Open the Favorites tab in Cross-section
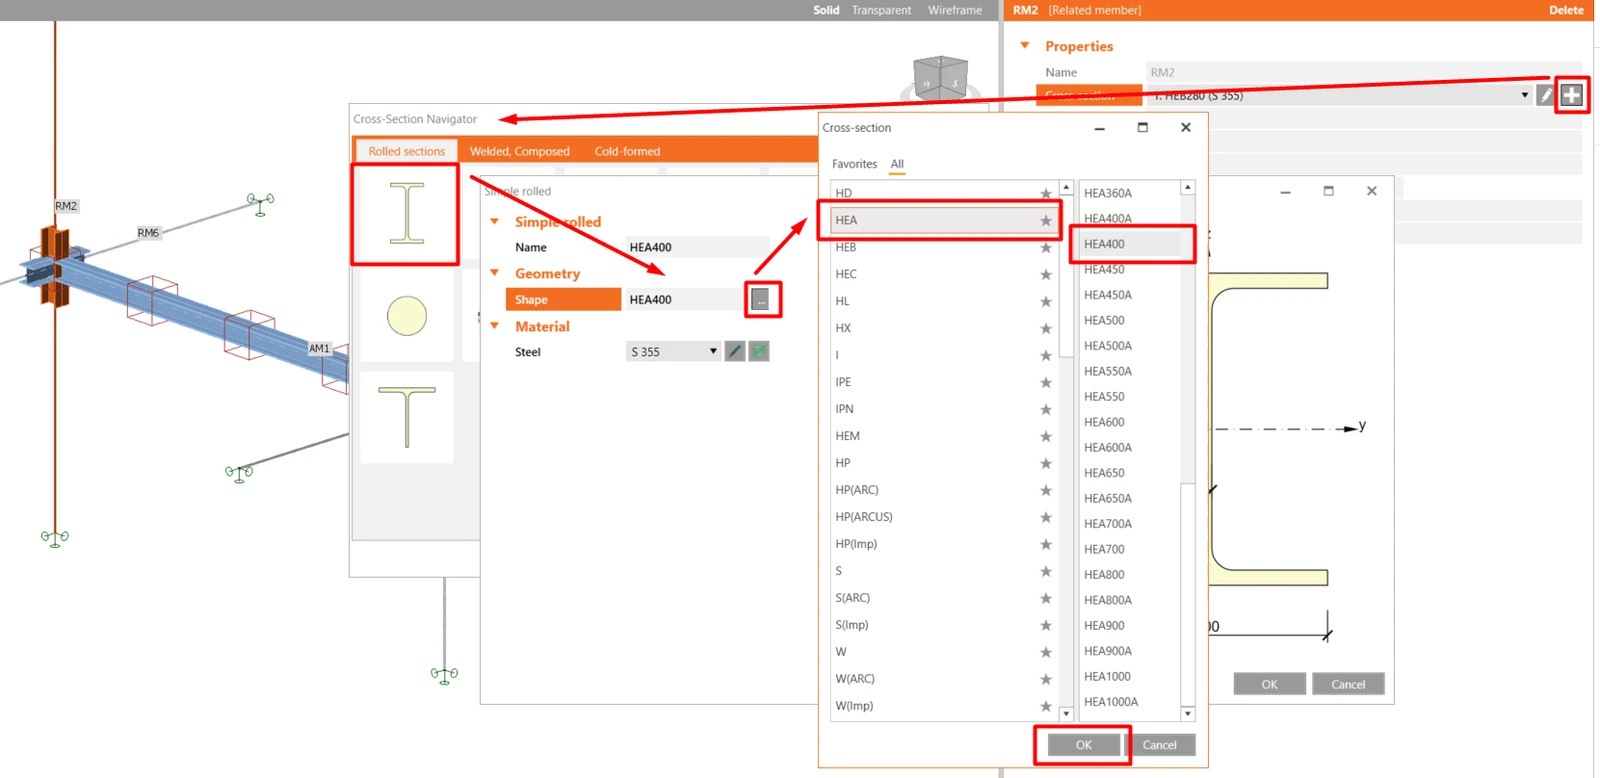Screen dimensions: 1600x778 coord(854,164)
